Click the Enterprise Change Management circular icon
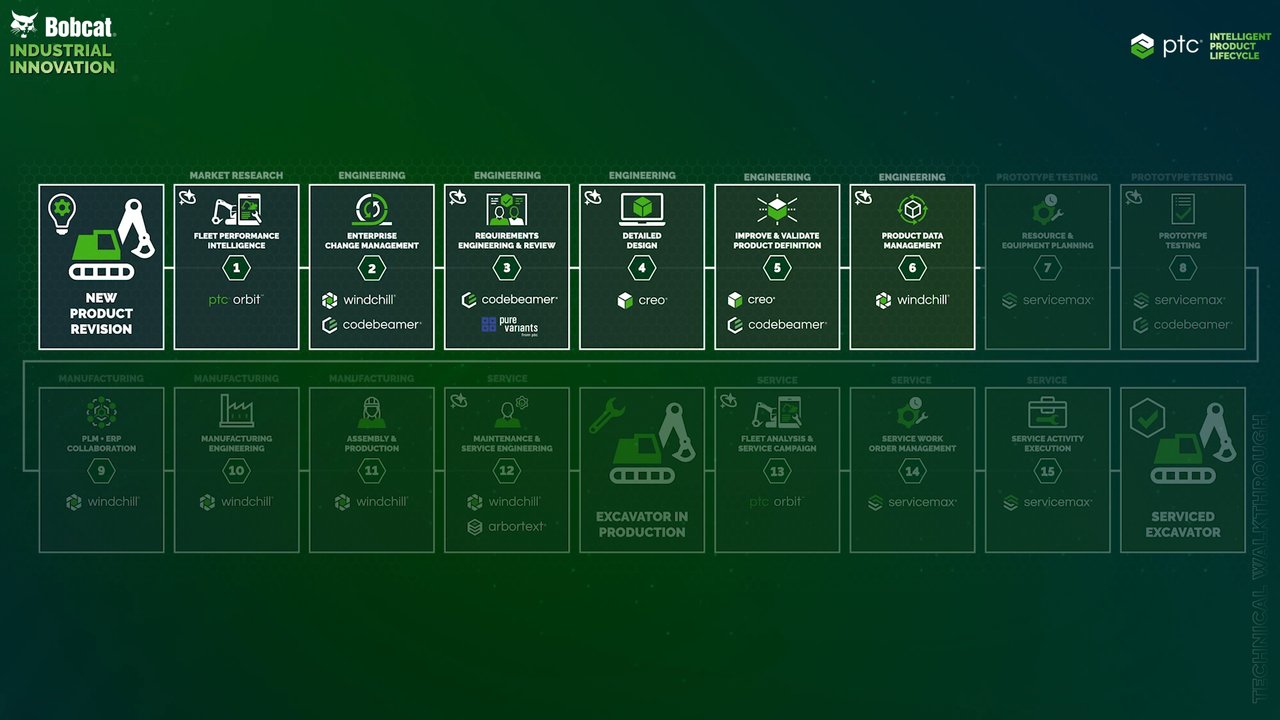 click(x=372, y=209)
